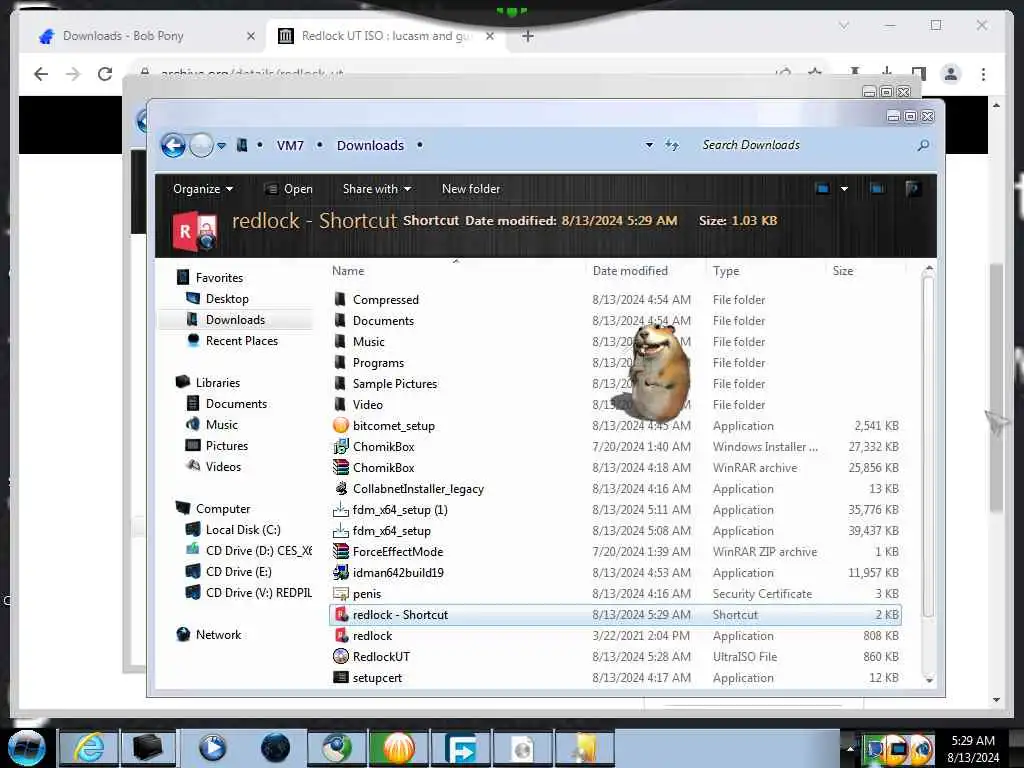Open a new browser tab
1024x768 pixels.
528,36
